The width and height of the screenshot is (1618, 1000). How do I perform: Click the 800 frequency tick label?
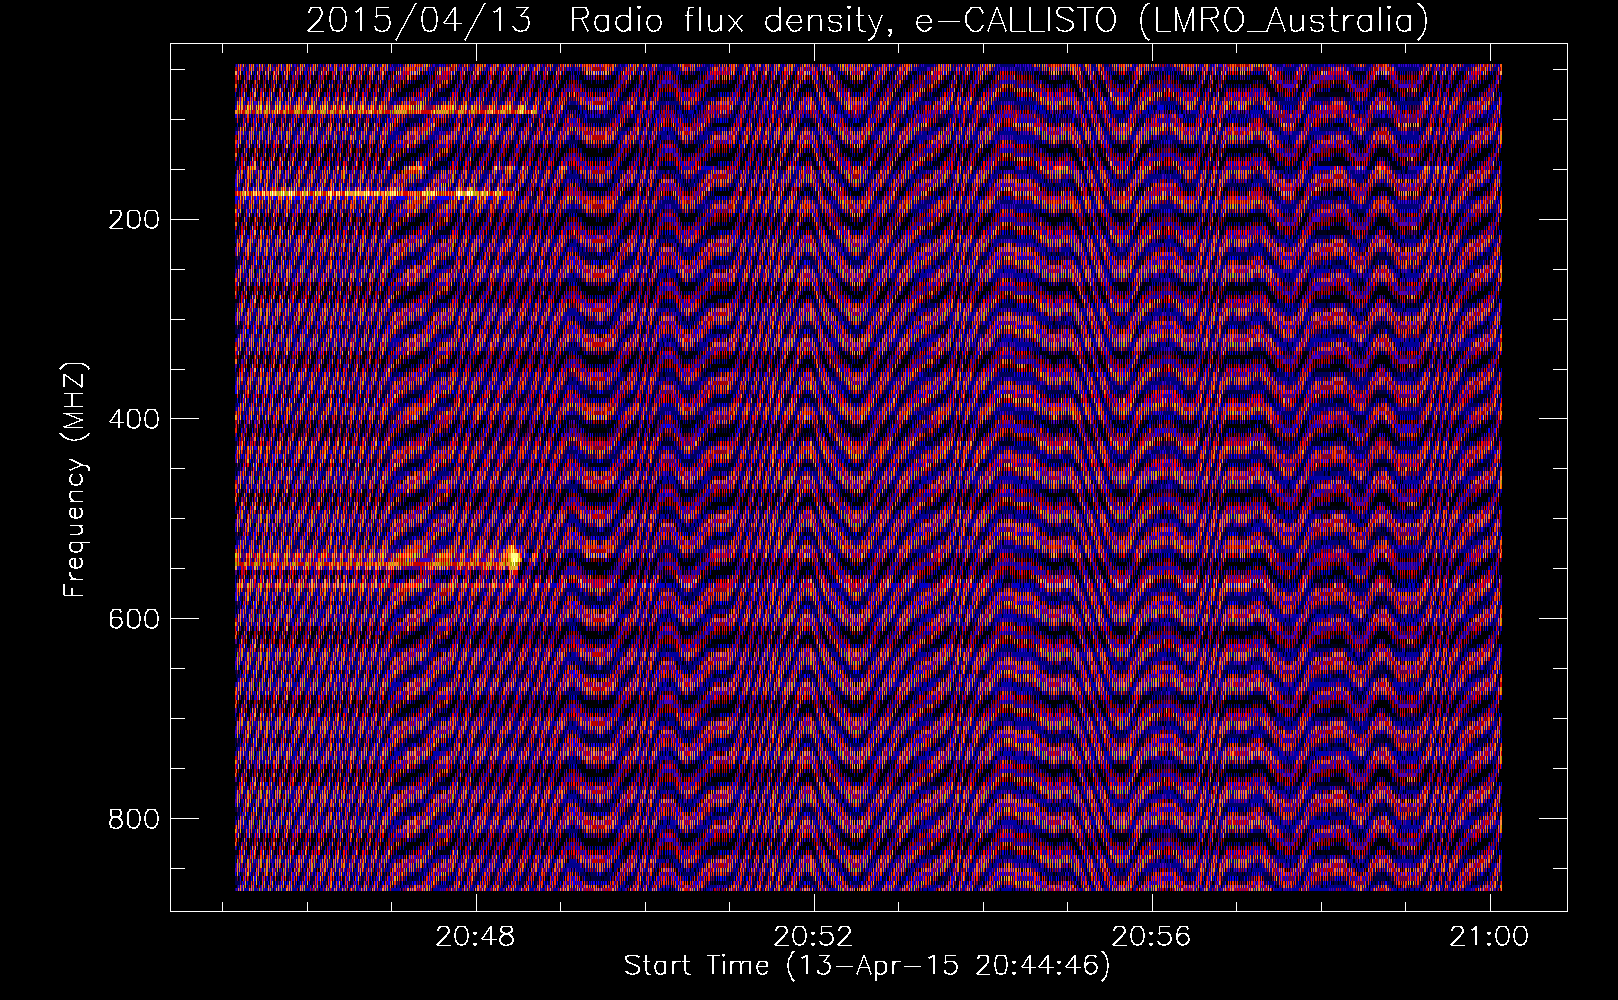(132, 819)
